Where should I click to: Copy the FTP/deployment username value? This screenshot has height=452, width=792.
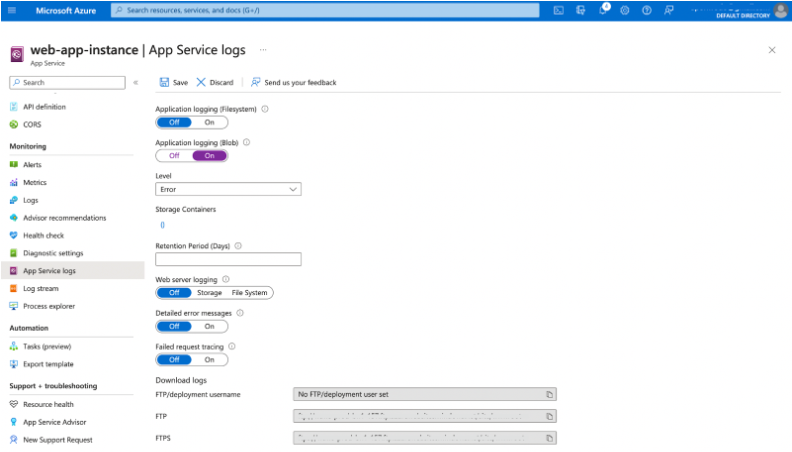click(x=549, y=394)
